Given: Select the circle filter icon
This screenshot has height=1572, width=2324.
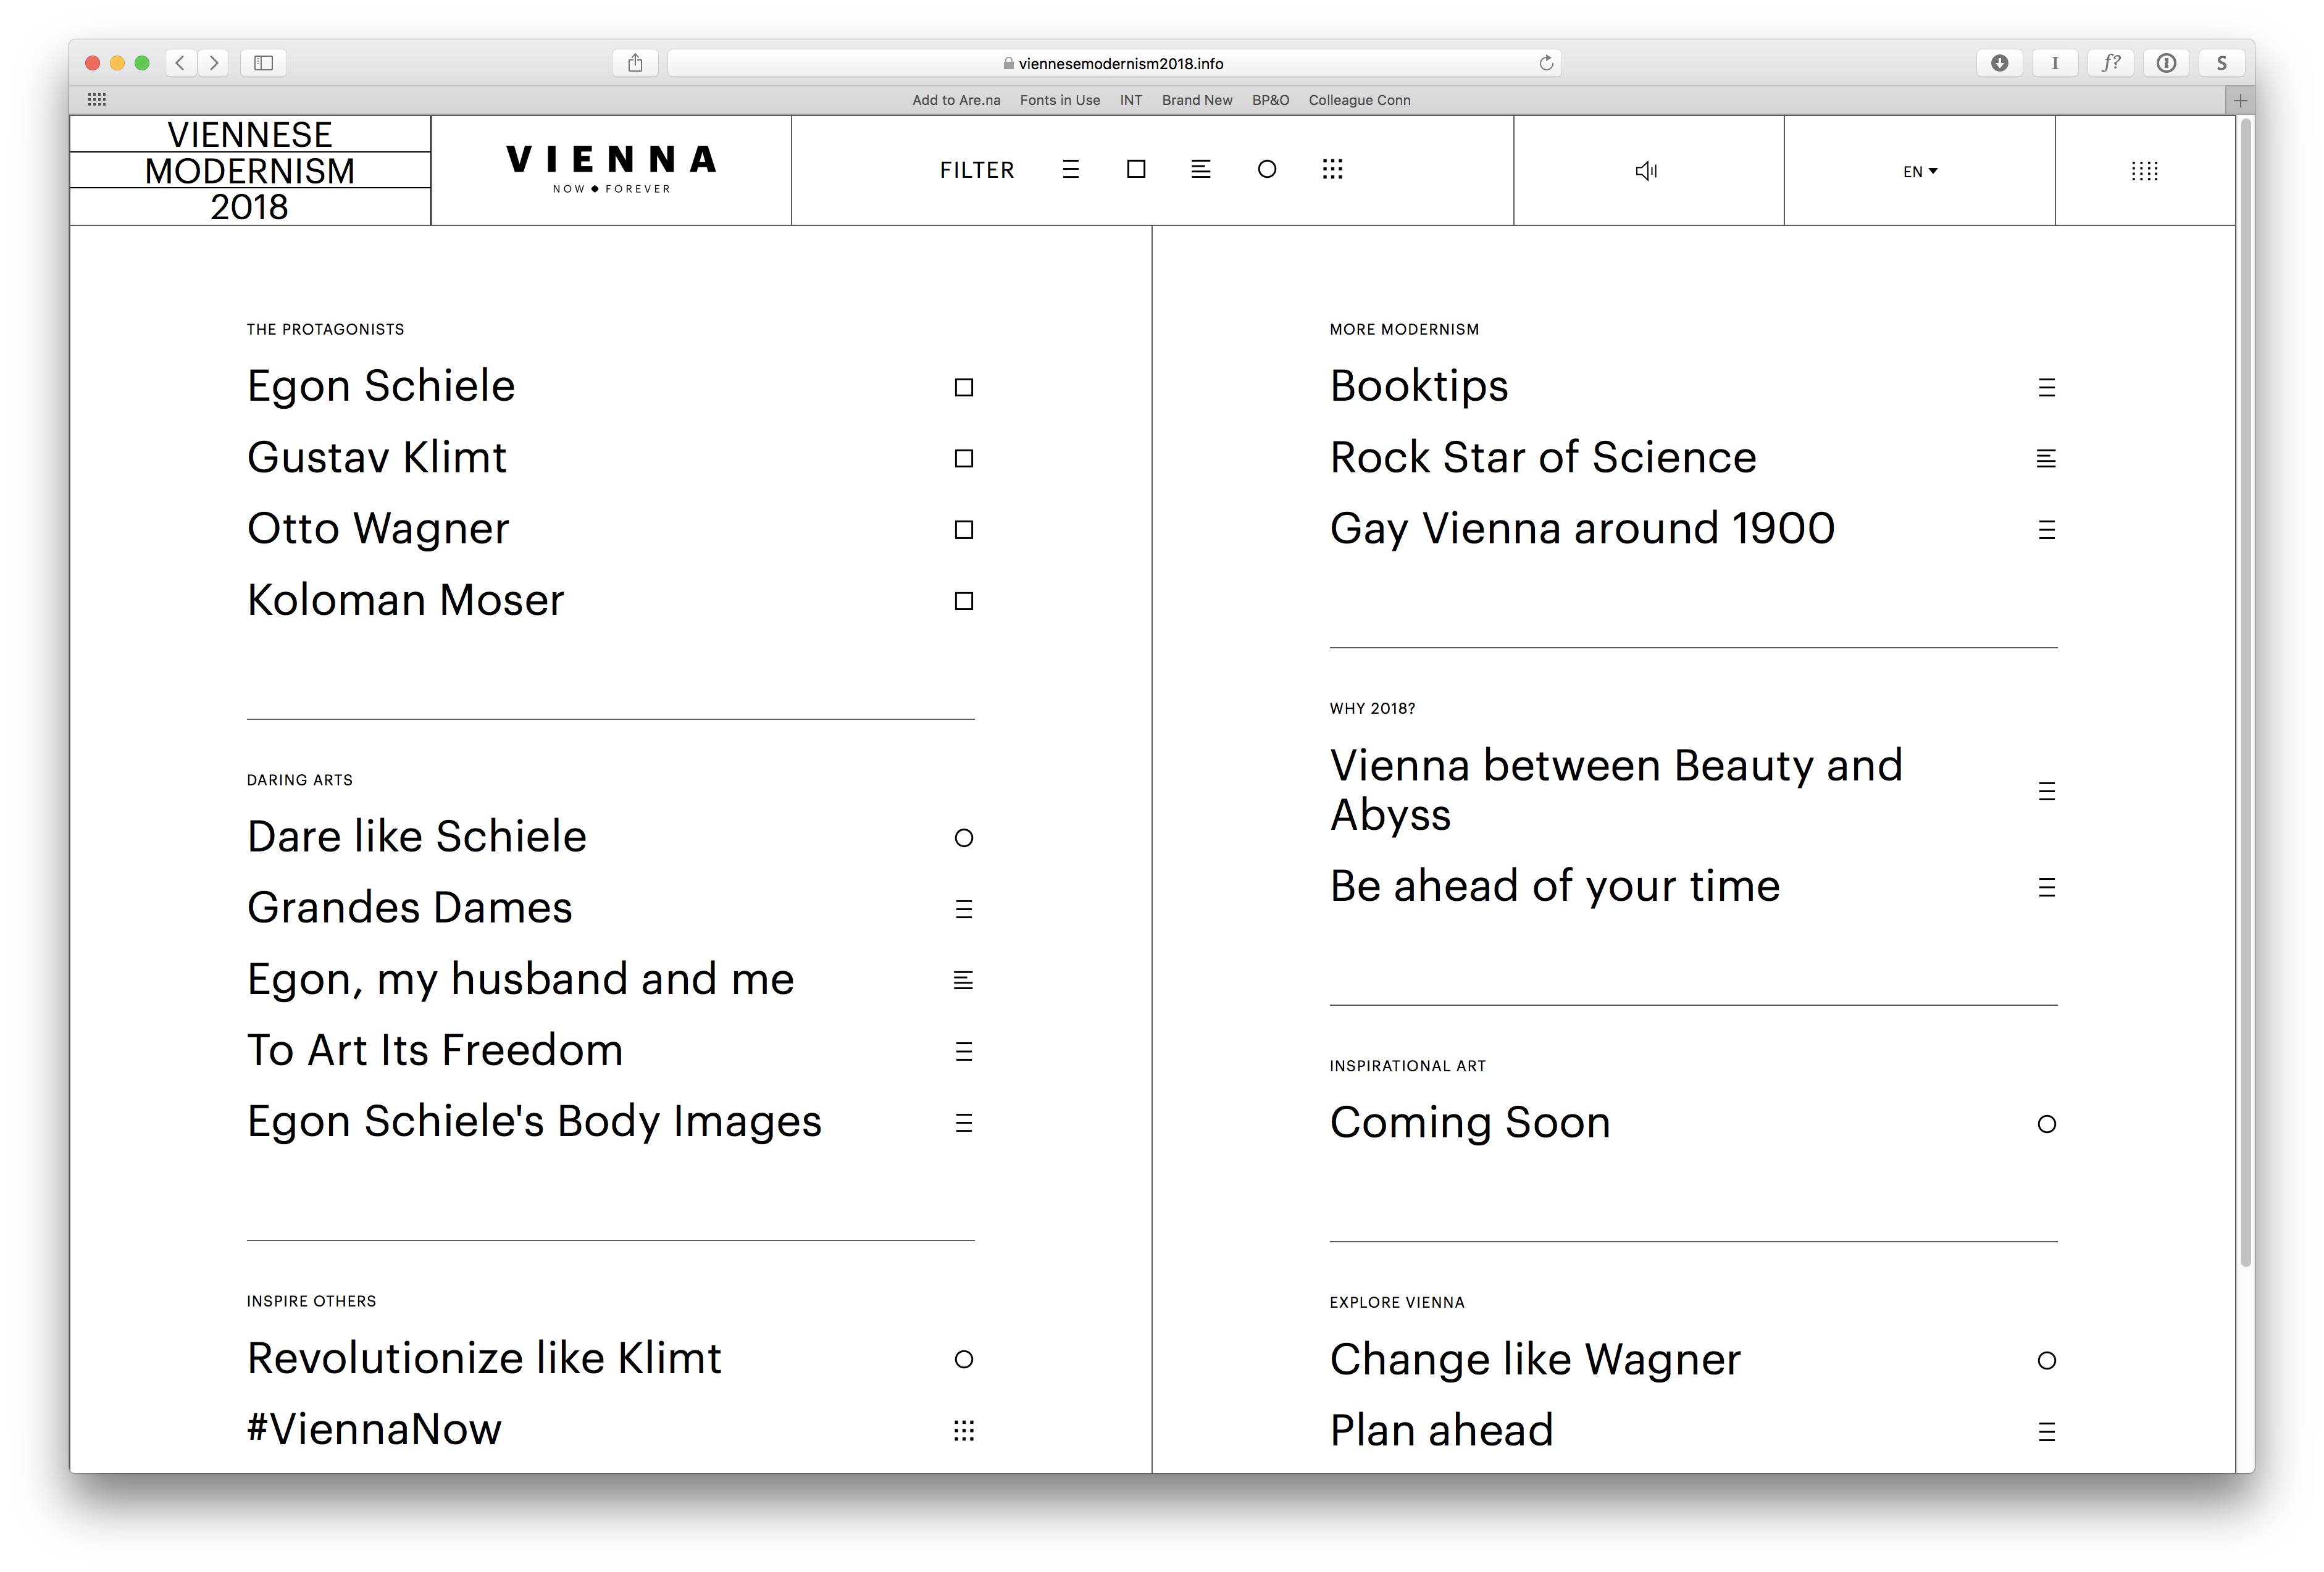Looking at the screenshot, I should click(1266, 169).
